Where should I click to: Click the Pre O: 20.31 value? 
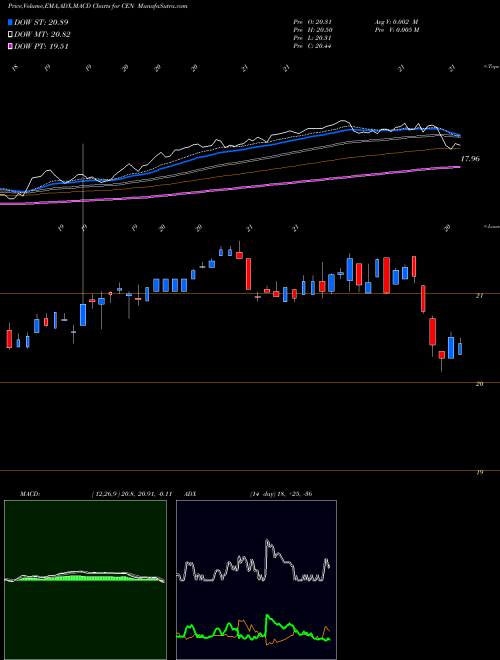tap(312, 22)
